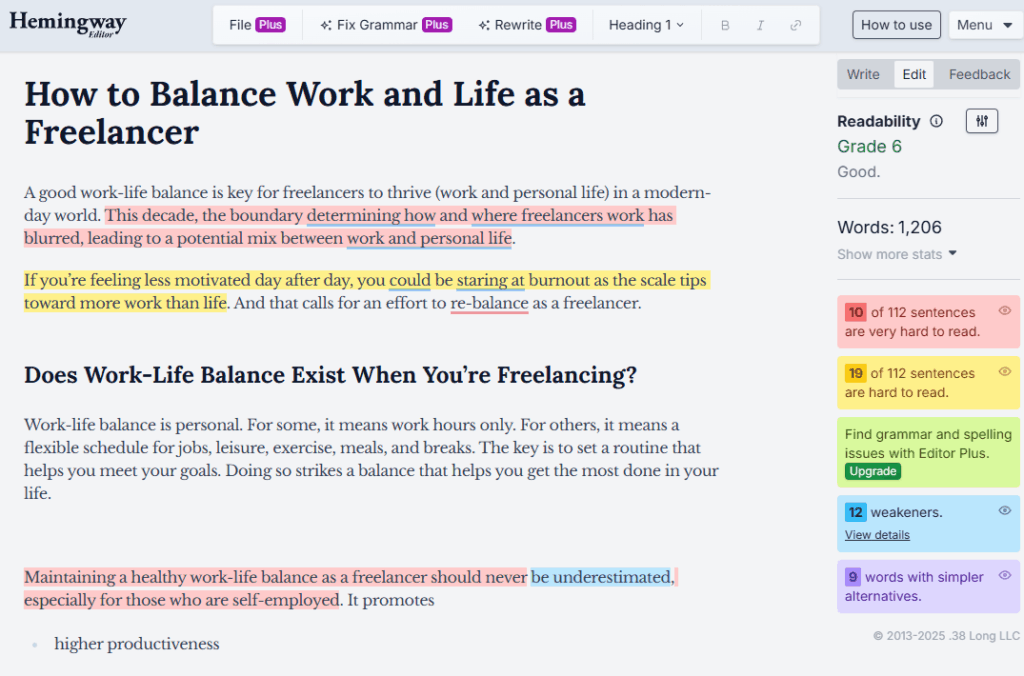Click the purple count badge 9

click(852, 577)
